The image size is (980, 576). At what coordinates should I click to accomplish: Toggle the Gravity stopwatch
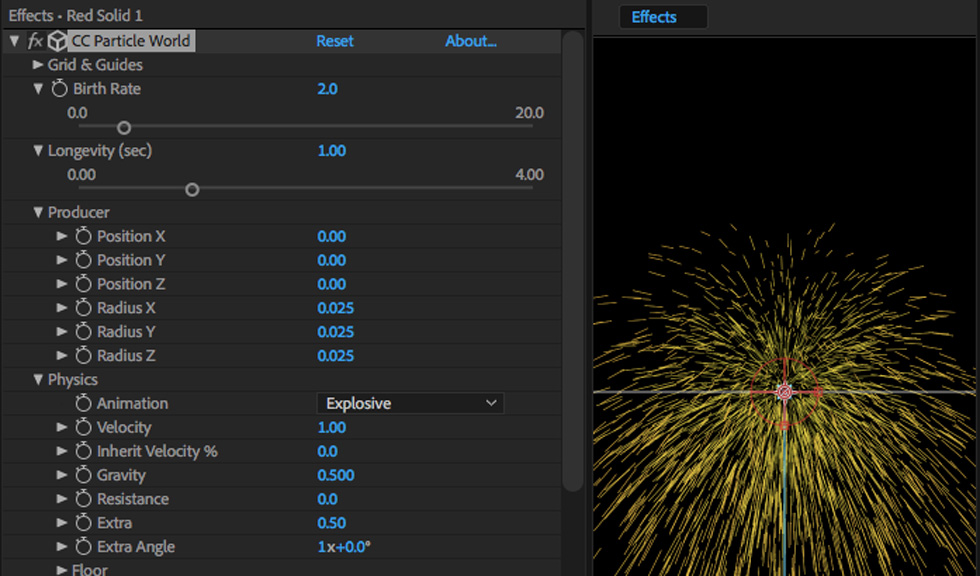coord(83,475)
